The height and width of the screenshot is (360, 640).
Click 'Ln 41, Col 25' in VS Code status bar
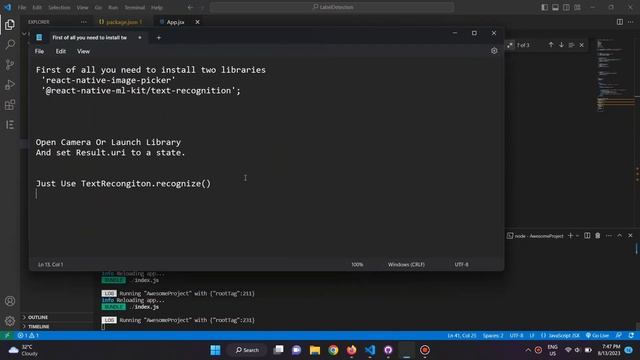[x=462, y=336]
